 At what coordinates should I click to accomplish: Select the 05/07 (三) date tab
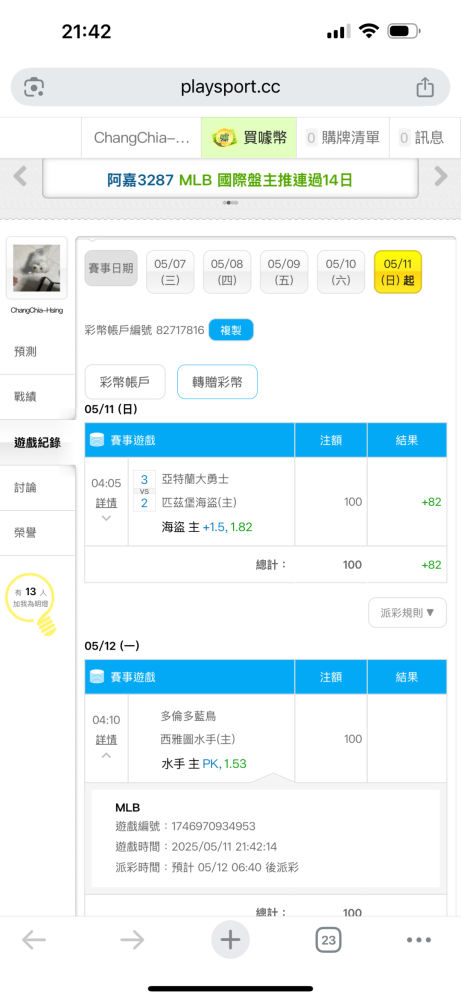tap(170, 272)
